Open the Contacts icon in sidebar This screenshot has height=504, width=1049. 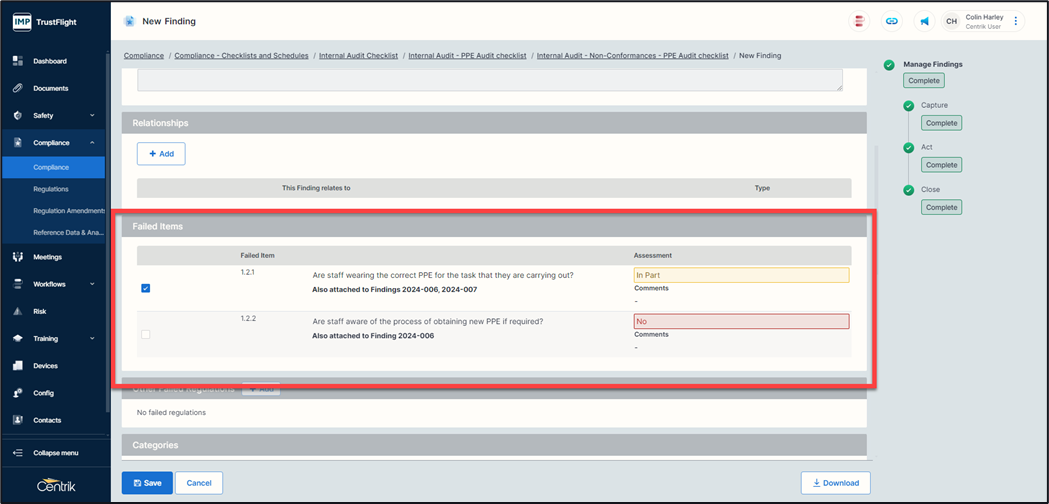click(x=18, y=420)
